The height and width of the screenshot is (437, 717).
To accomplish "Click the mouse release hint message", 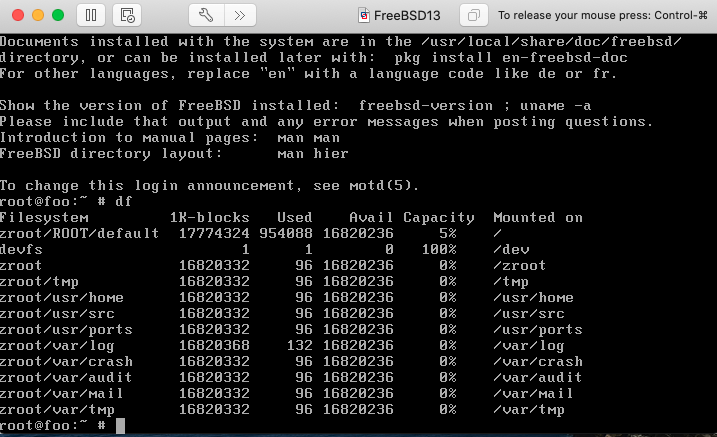I will (x=604, y=16).
